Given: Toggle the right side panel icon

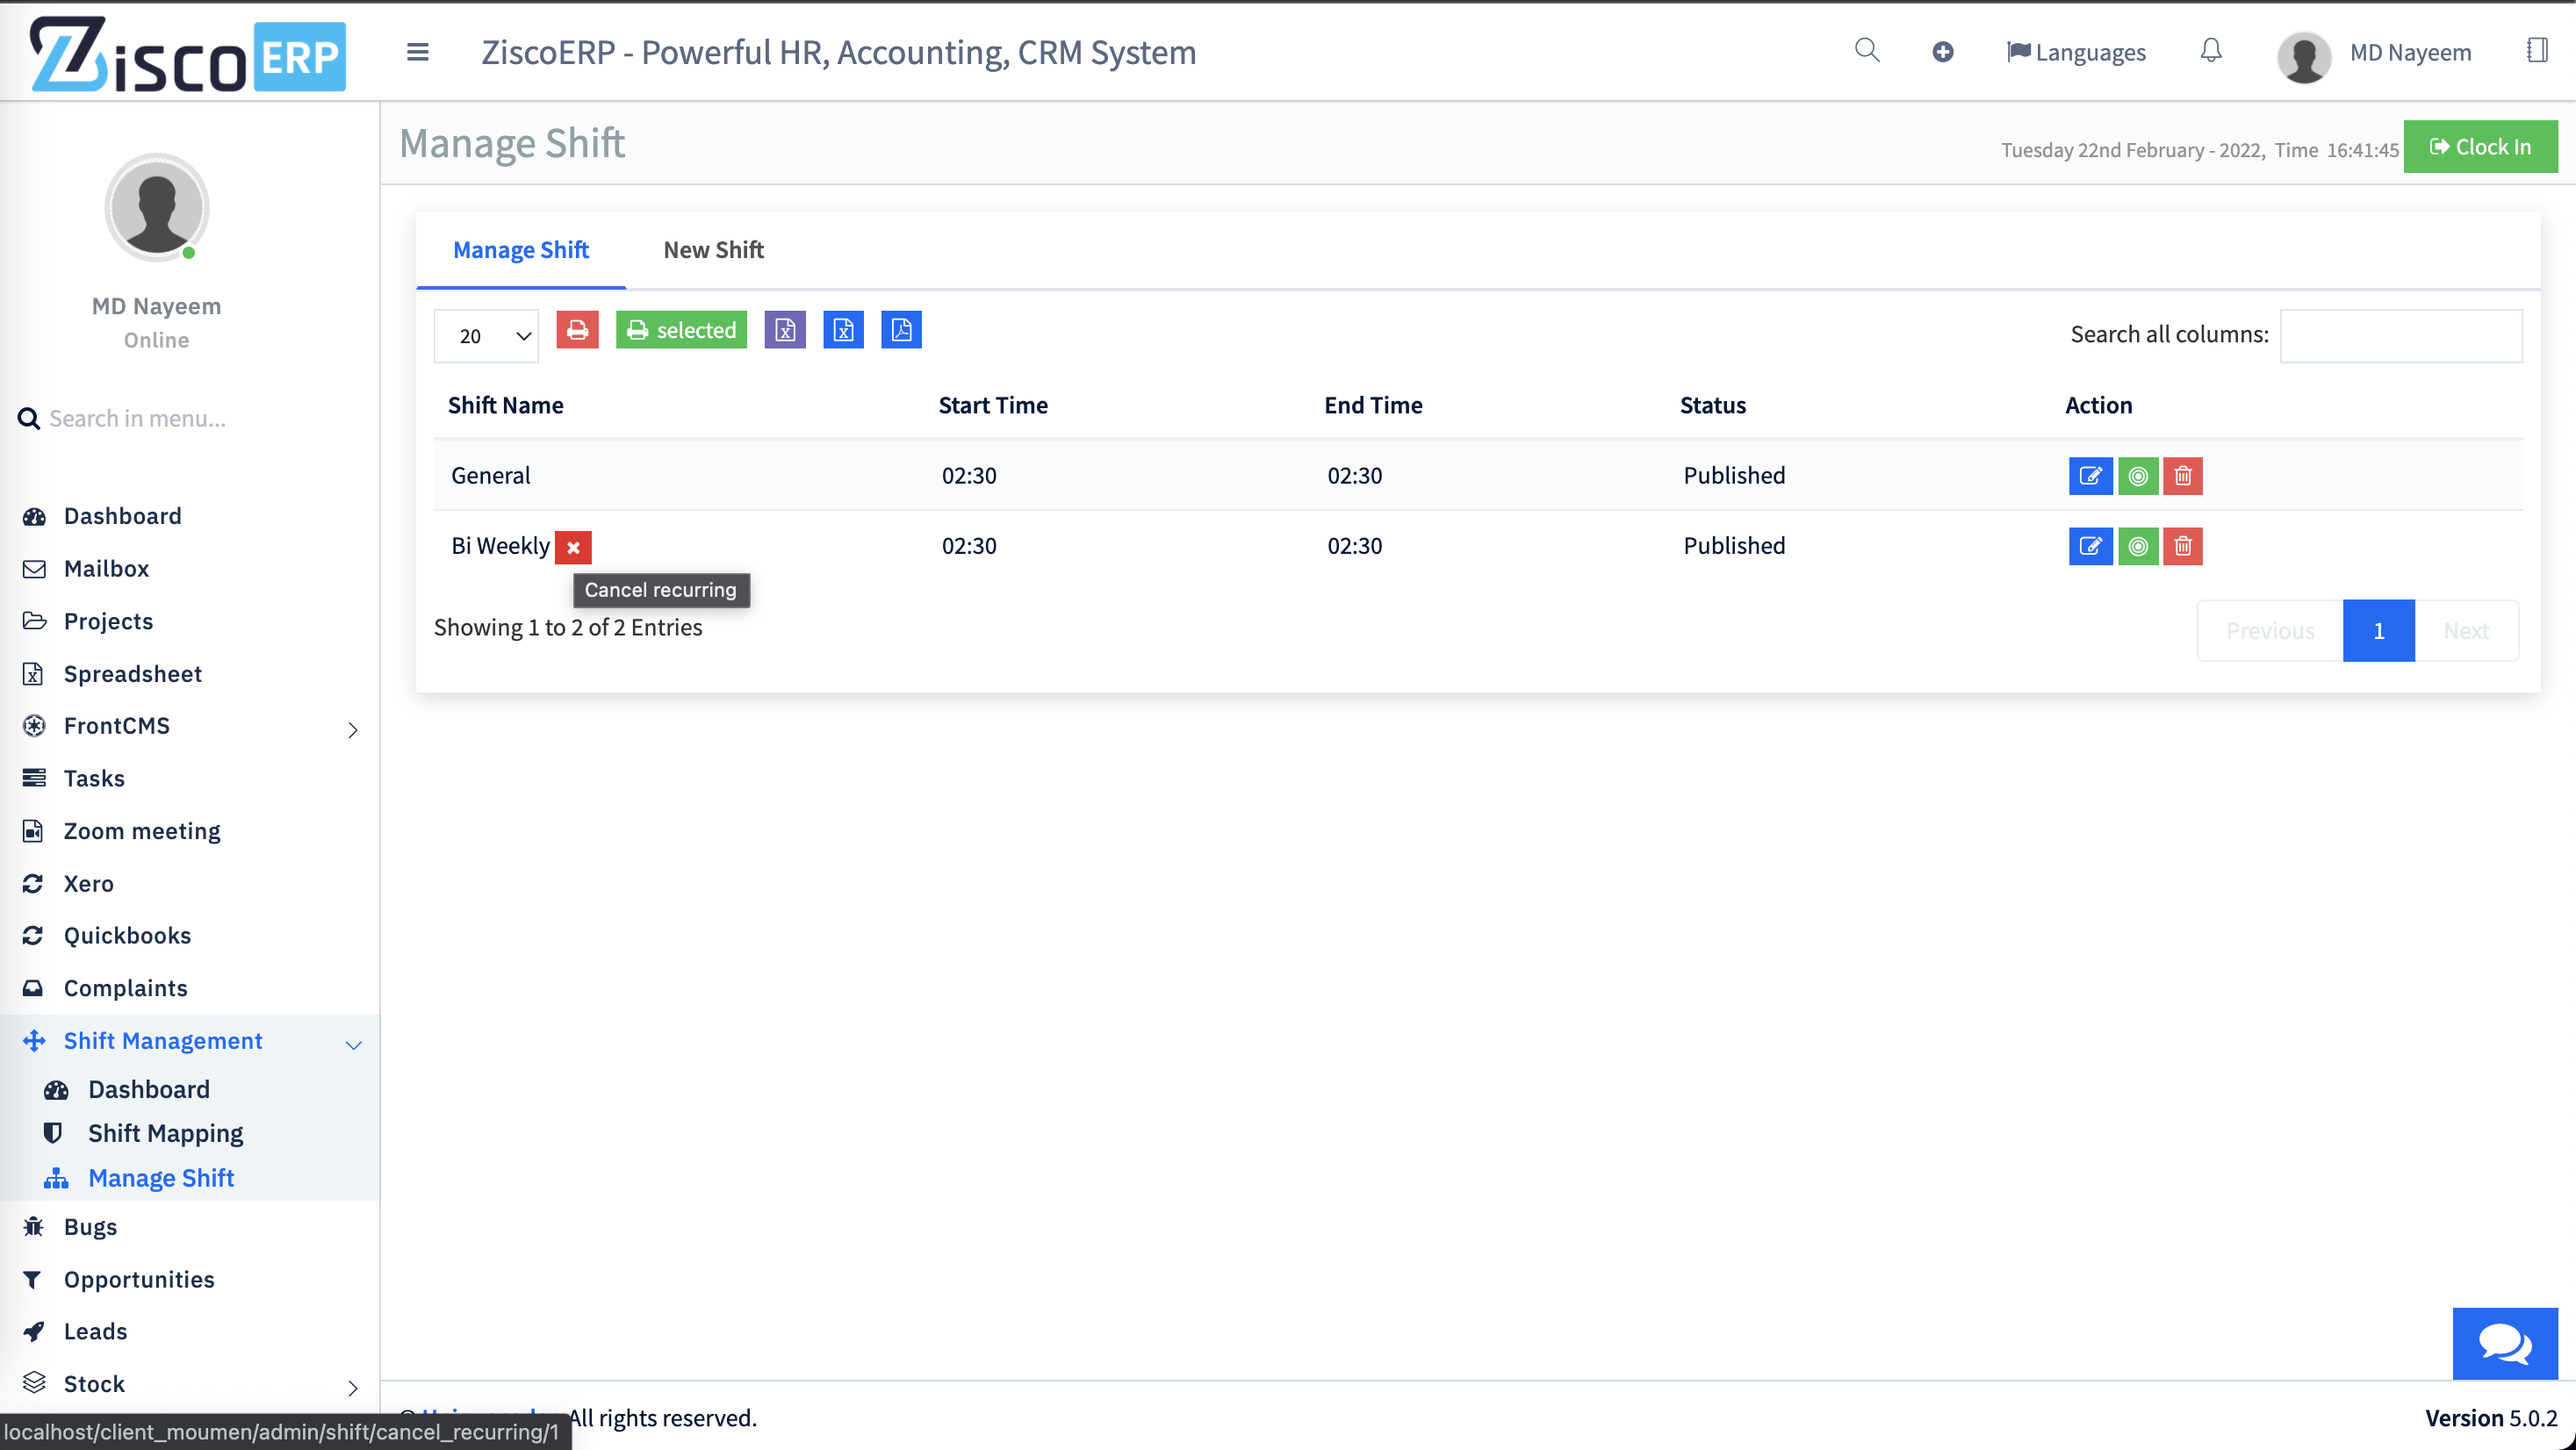Looking at the screenshot, I should [x=2537, y=50].
